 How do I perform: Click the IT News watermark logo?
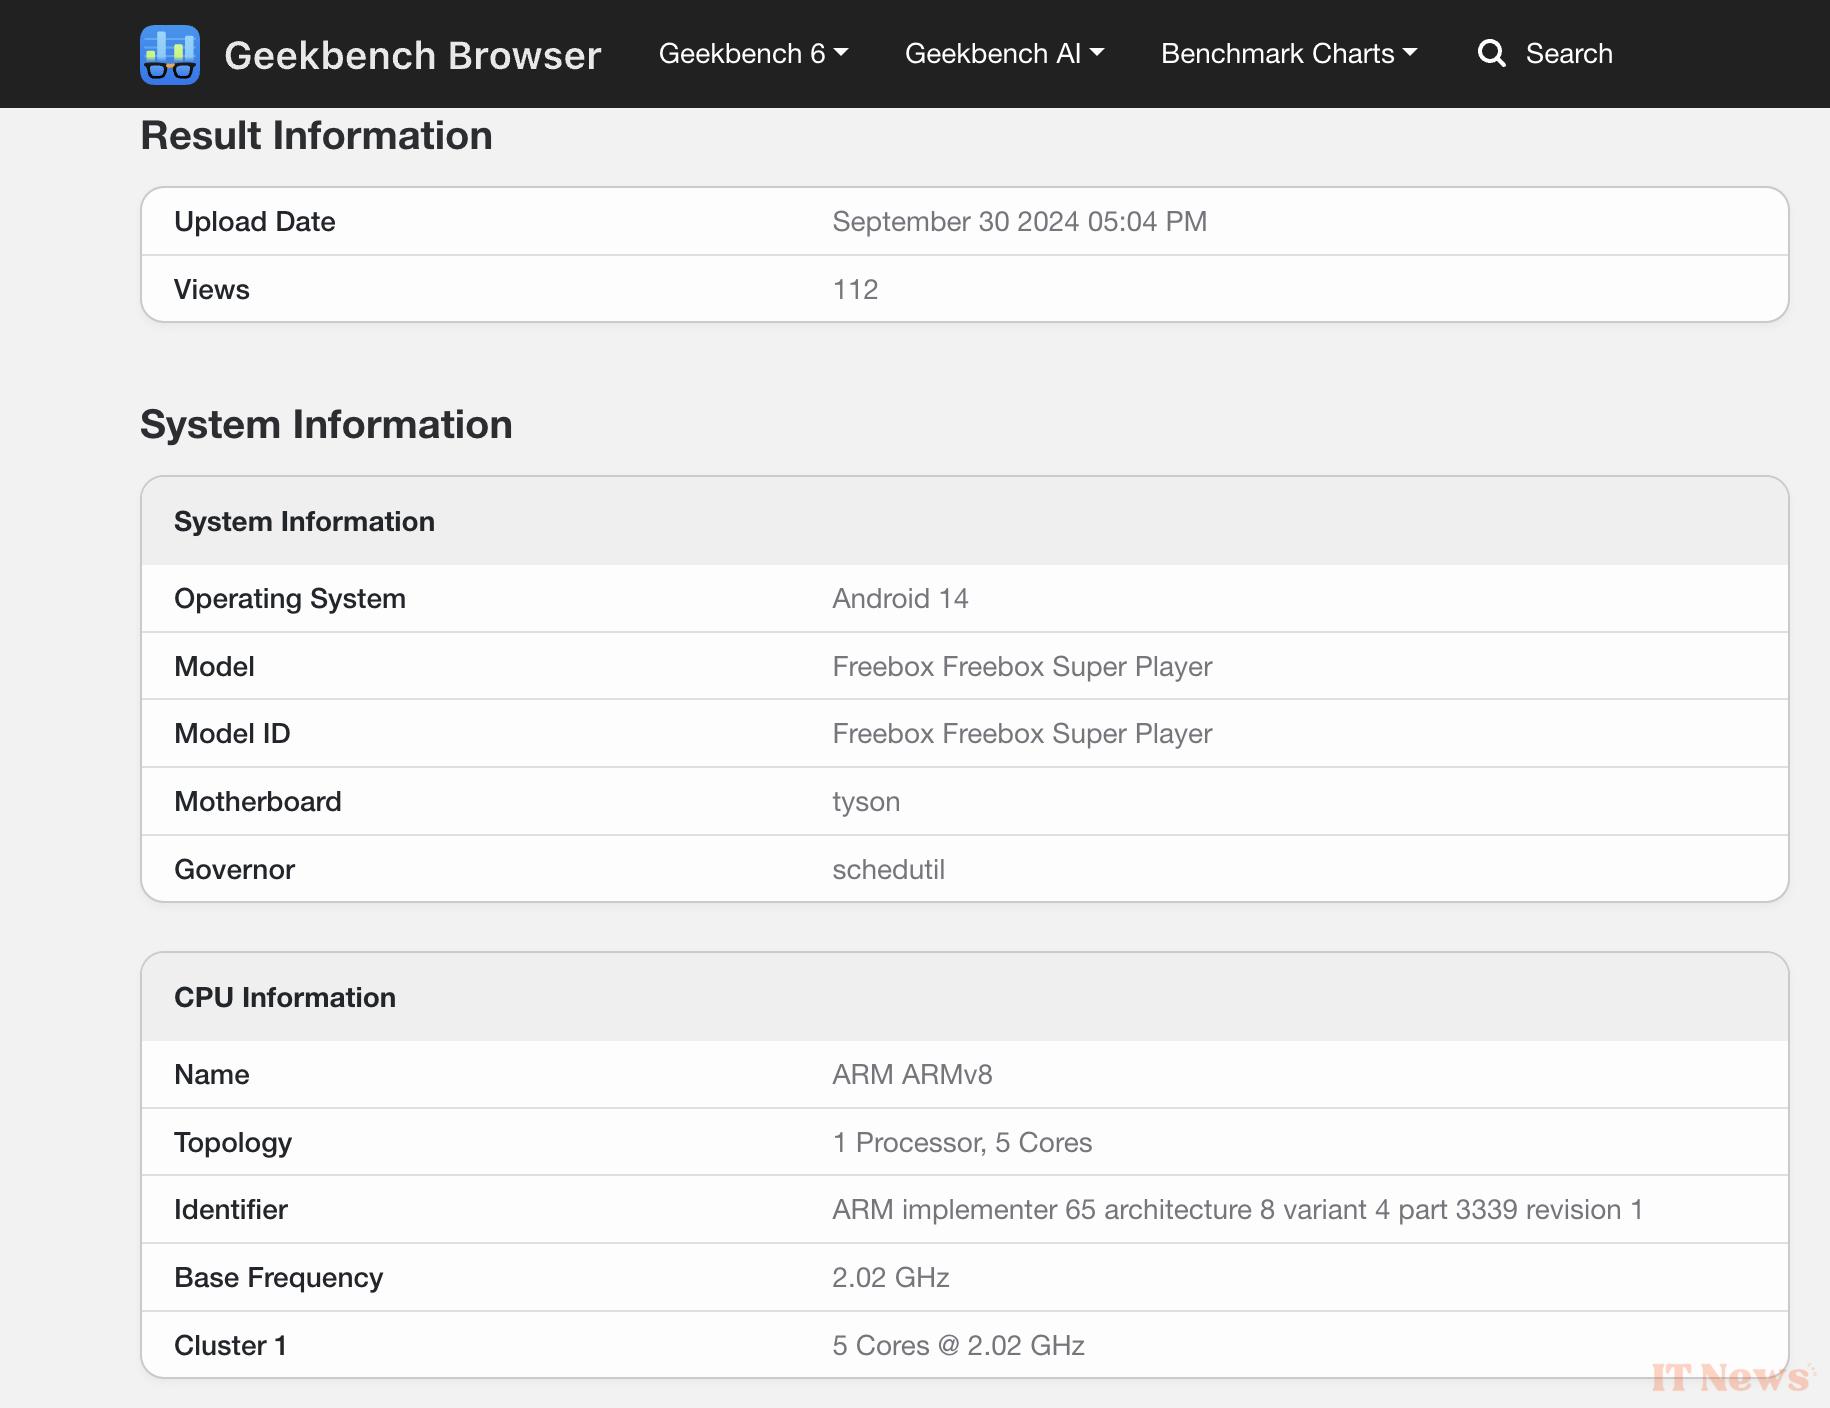tap(1731, 1378)
